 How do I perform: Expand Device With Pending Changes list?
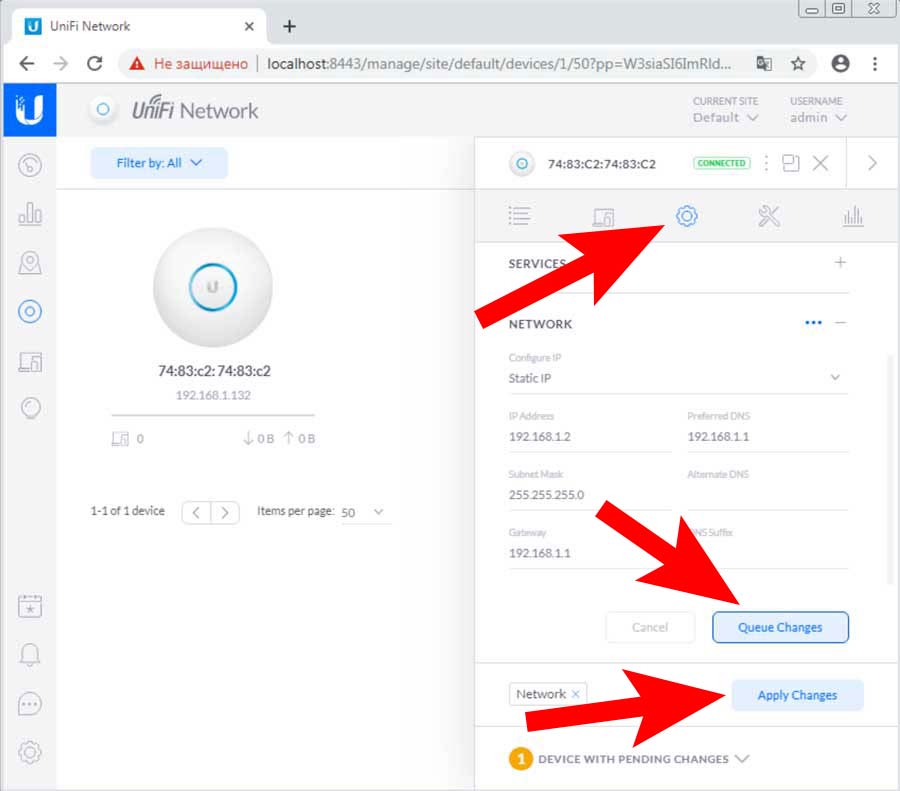(742, 759)
